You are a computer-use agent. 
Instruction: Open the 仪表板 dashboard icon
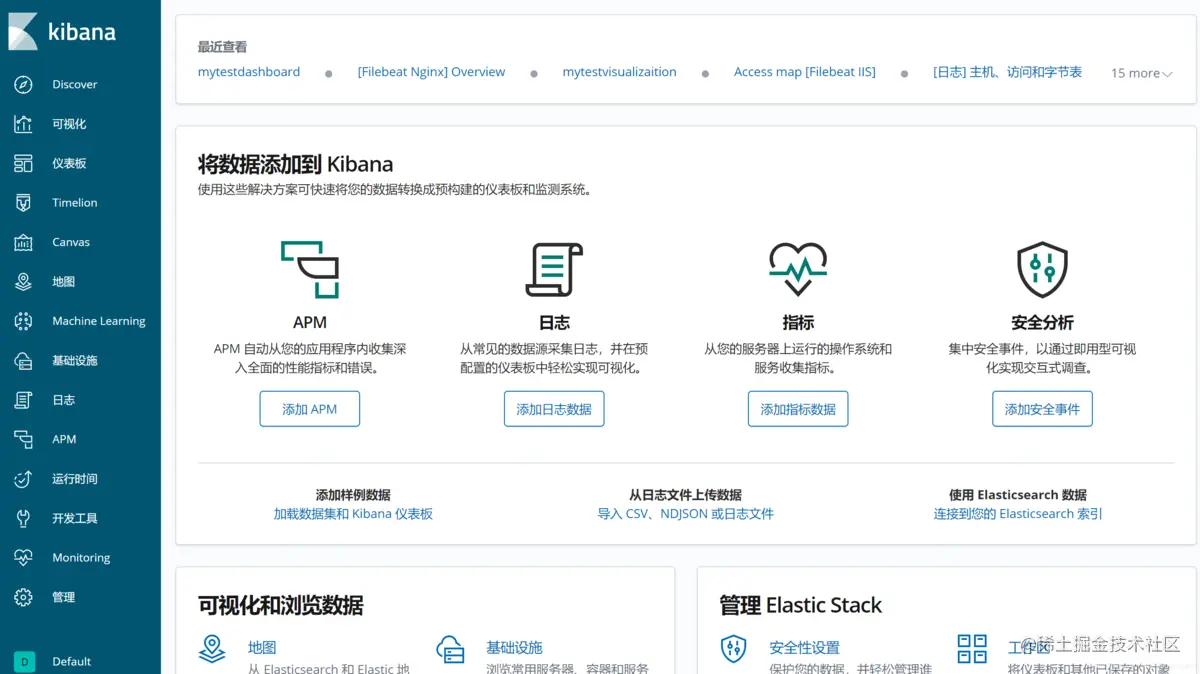tap(23, 163)
